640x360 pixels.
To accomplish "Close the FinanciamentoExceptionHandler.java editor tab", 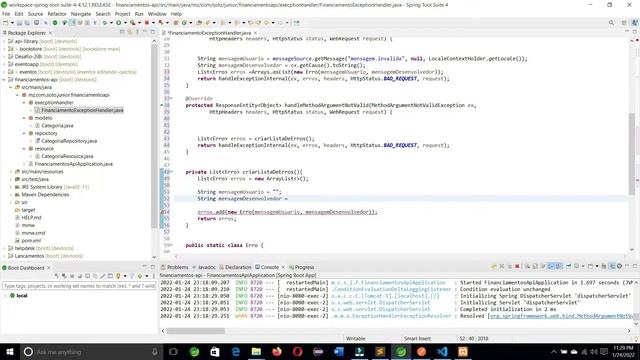I will click(256, 33).
